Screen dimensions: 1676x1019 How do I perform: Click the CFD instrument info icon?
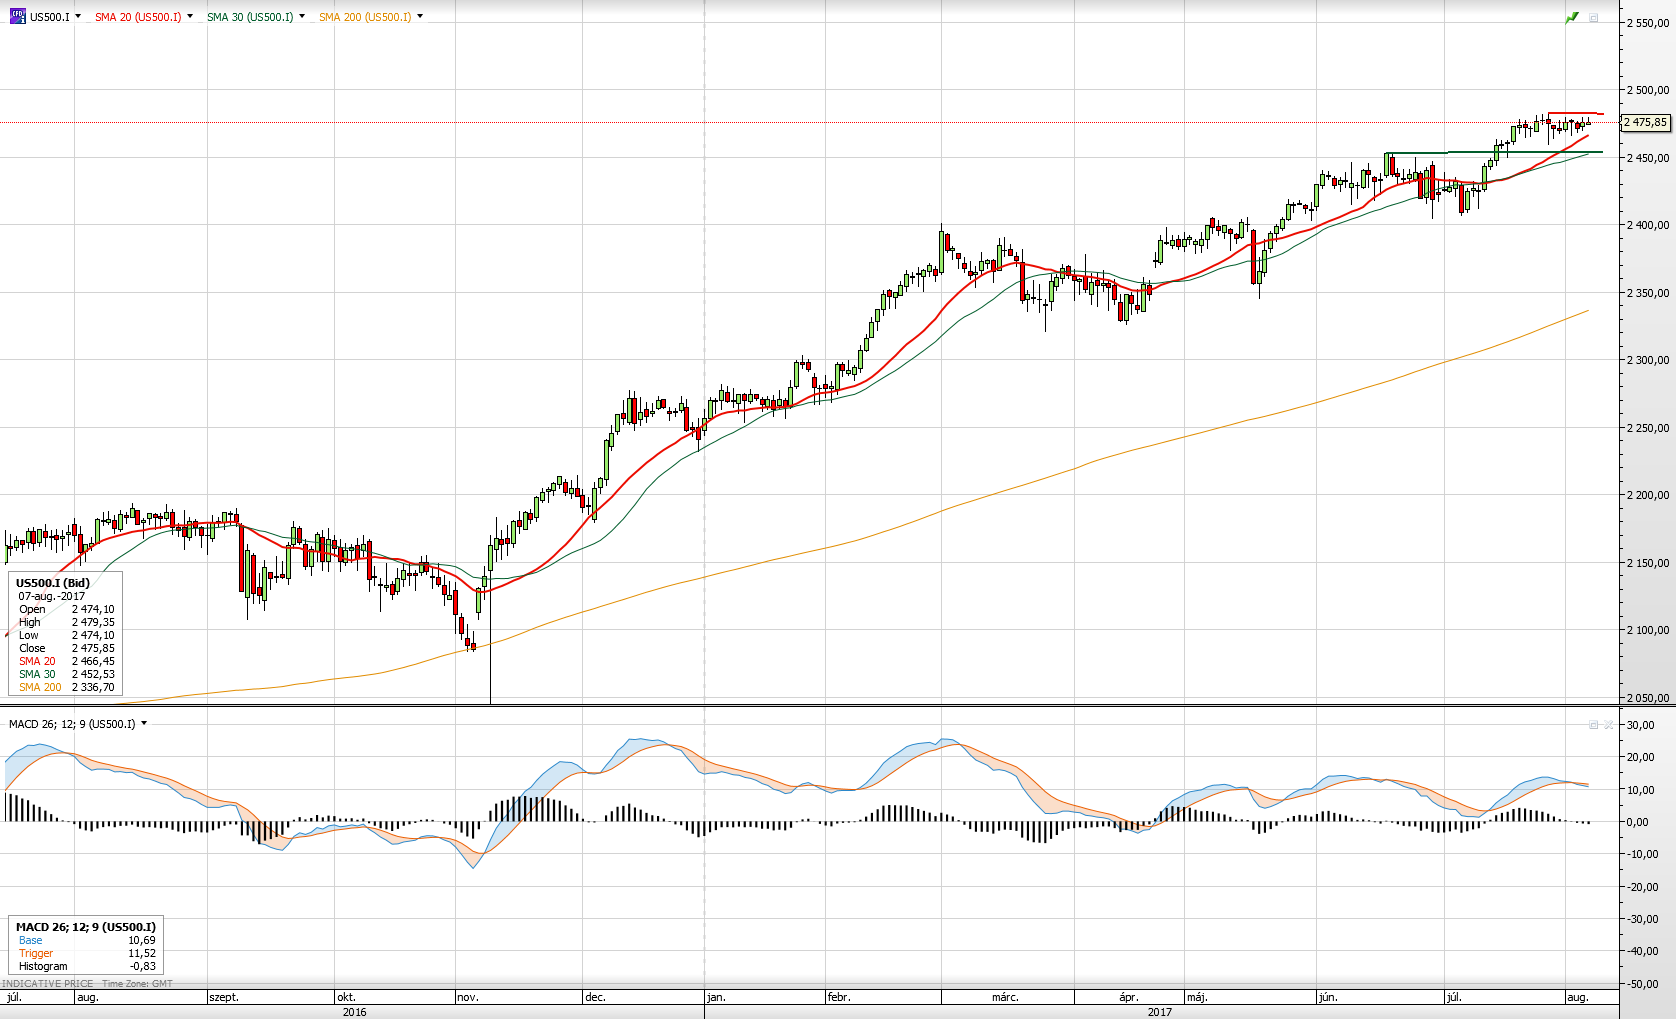[x=17, y=17]
